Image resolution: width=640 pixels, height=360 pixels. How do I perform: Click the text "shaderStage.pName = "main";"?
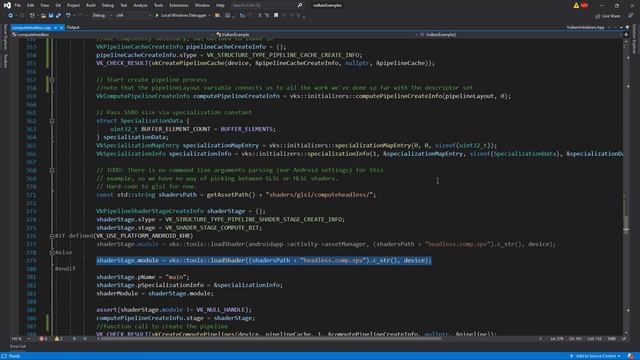pos(143,277)
